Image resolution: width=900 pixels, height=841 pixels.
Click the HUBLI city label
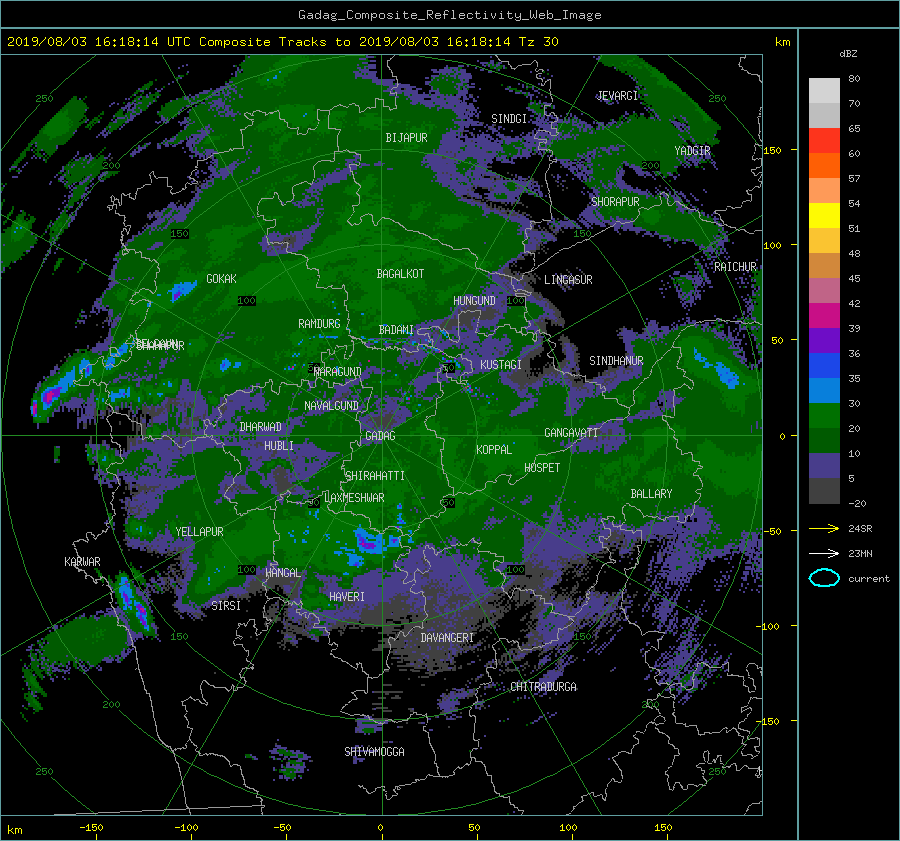(279, 446)
